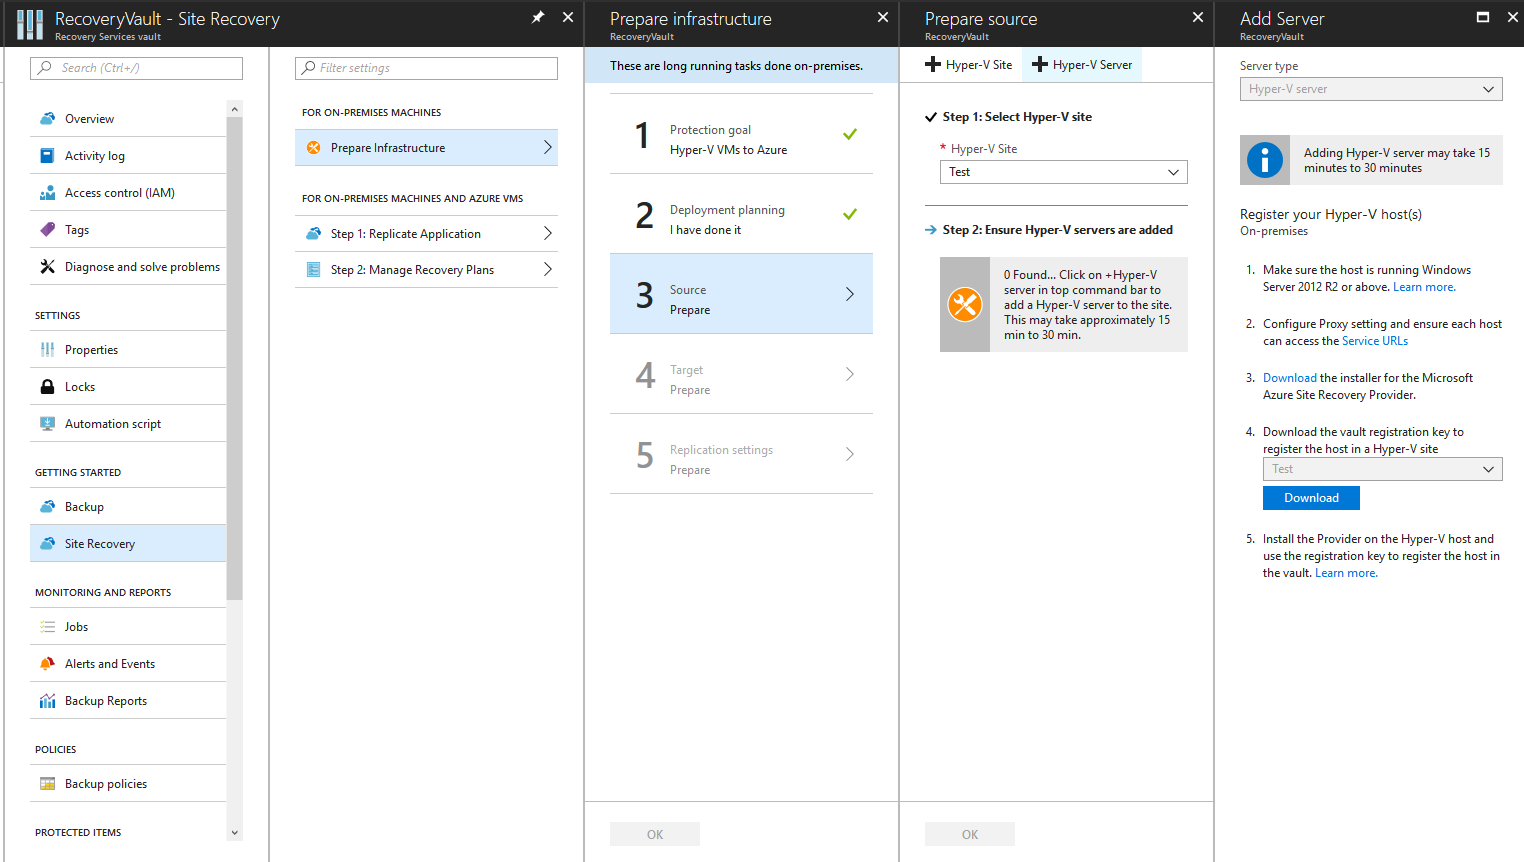Image resolution: width=1524 pixels, height=862 pixels.
Task: Click the Activity log icon
Action: pyautogui.click(x=47, y=156)
